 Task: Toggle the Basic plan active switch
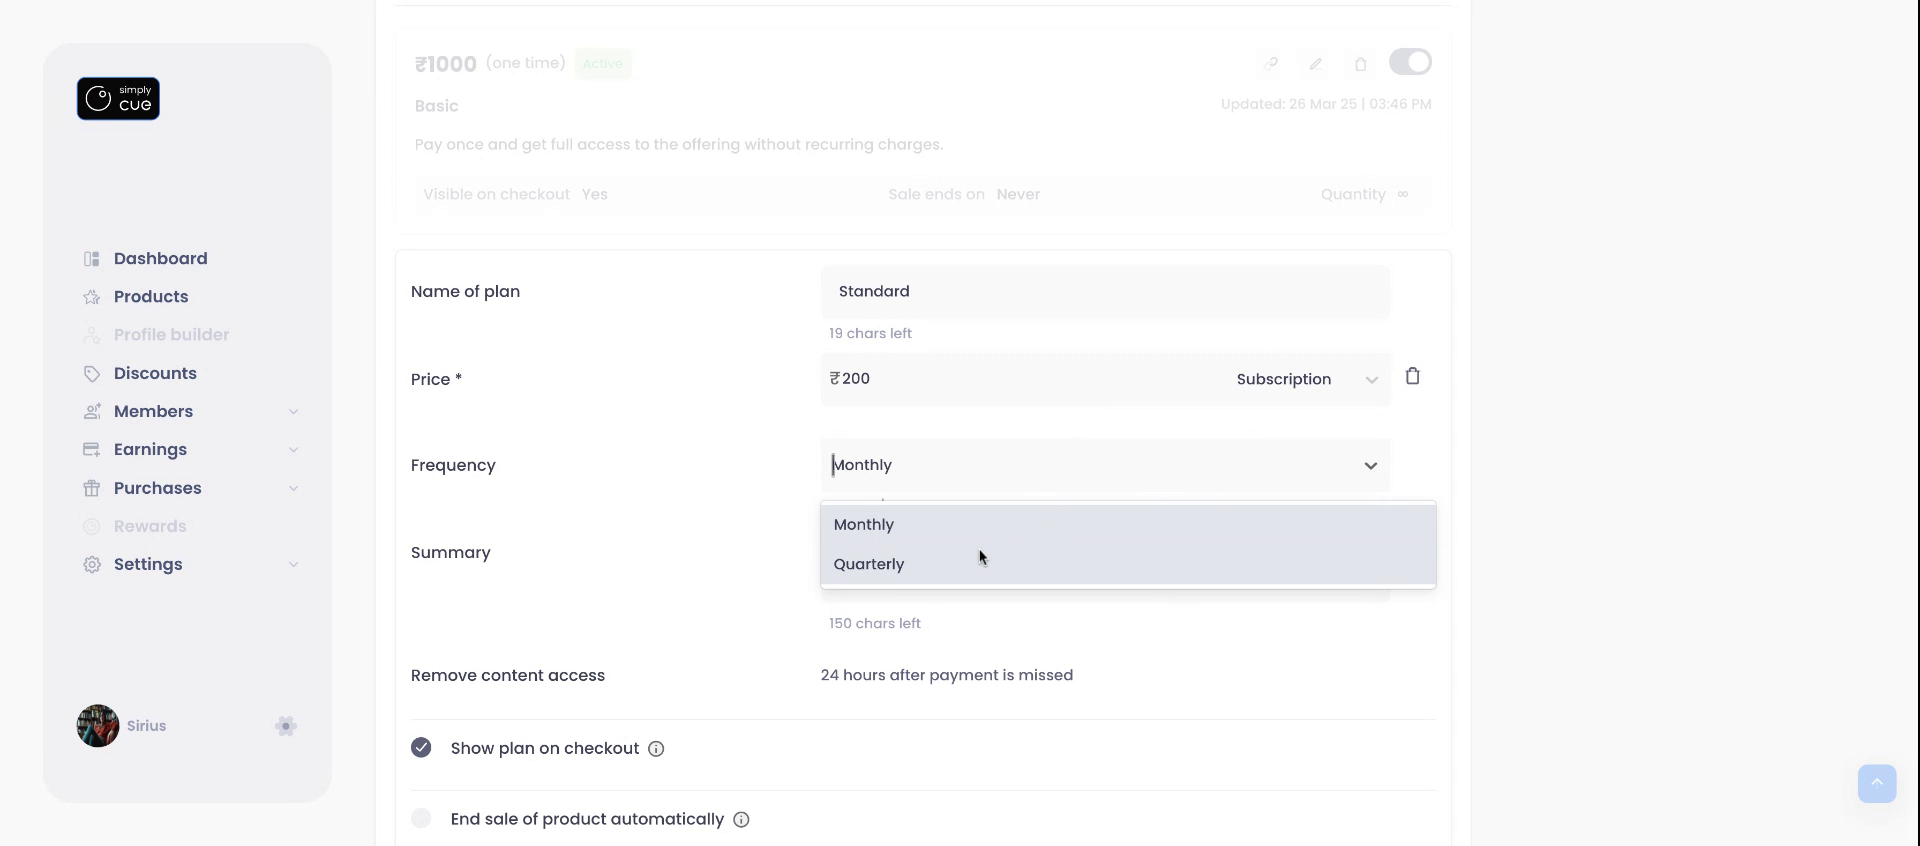point(1410,62)
